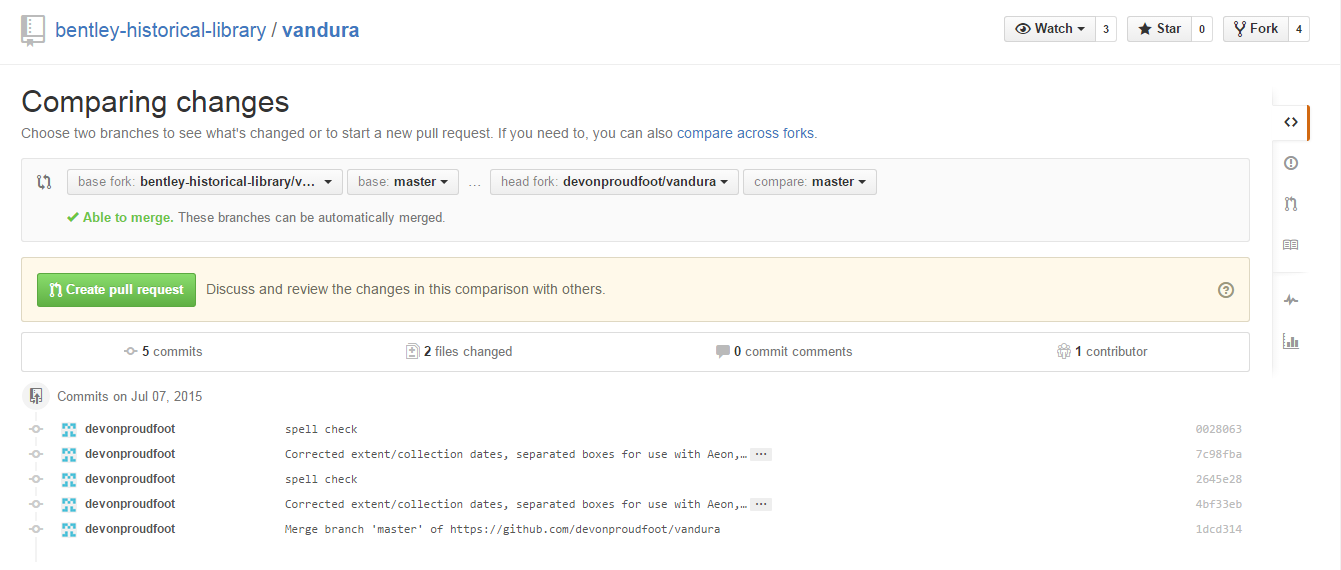Open commit hash 4bf33eb
Viewport: 1341px width, 570px height.
1218,504
